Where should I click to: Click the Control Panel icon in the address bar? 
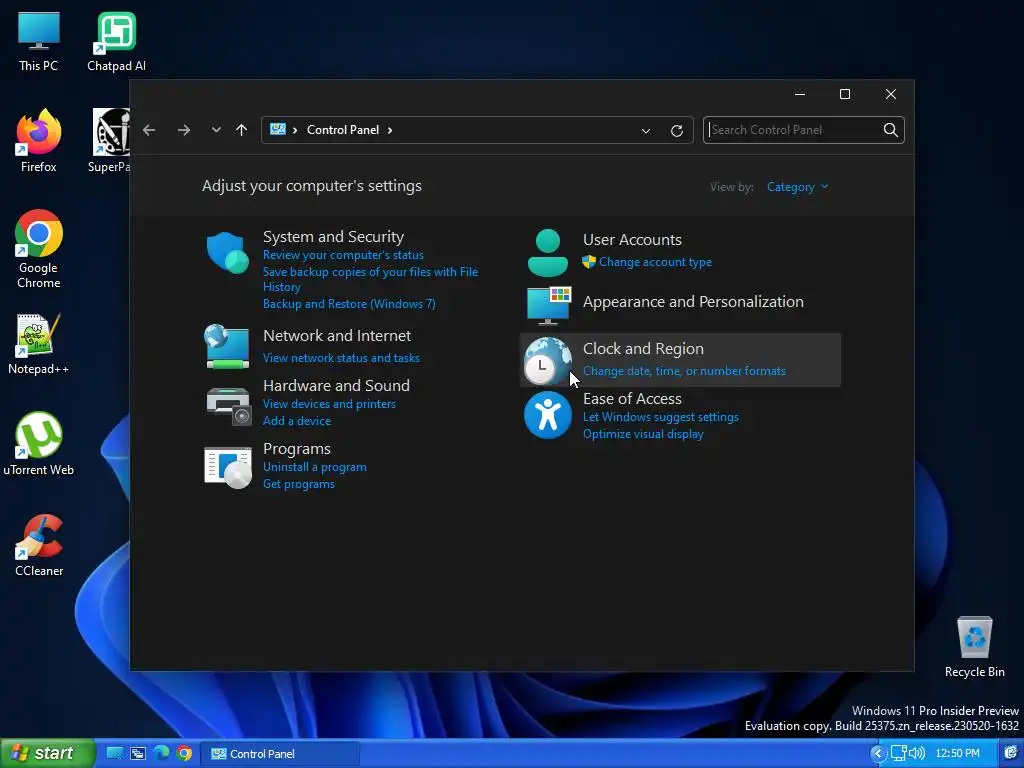pyautogui.click(x=278, y=129)
